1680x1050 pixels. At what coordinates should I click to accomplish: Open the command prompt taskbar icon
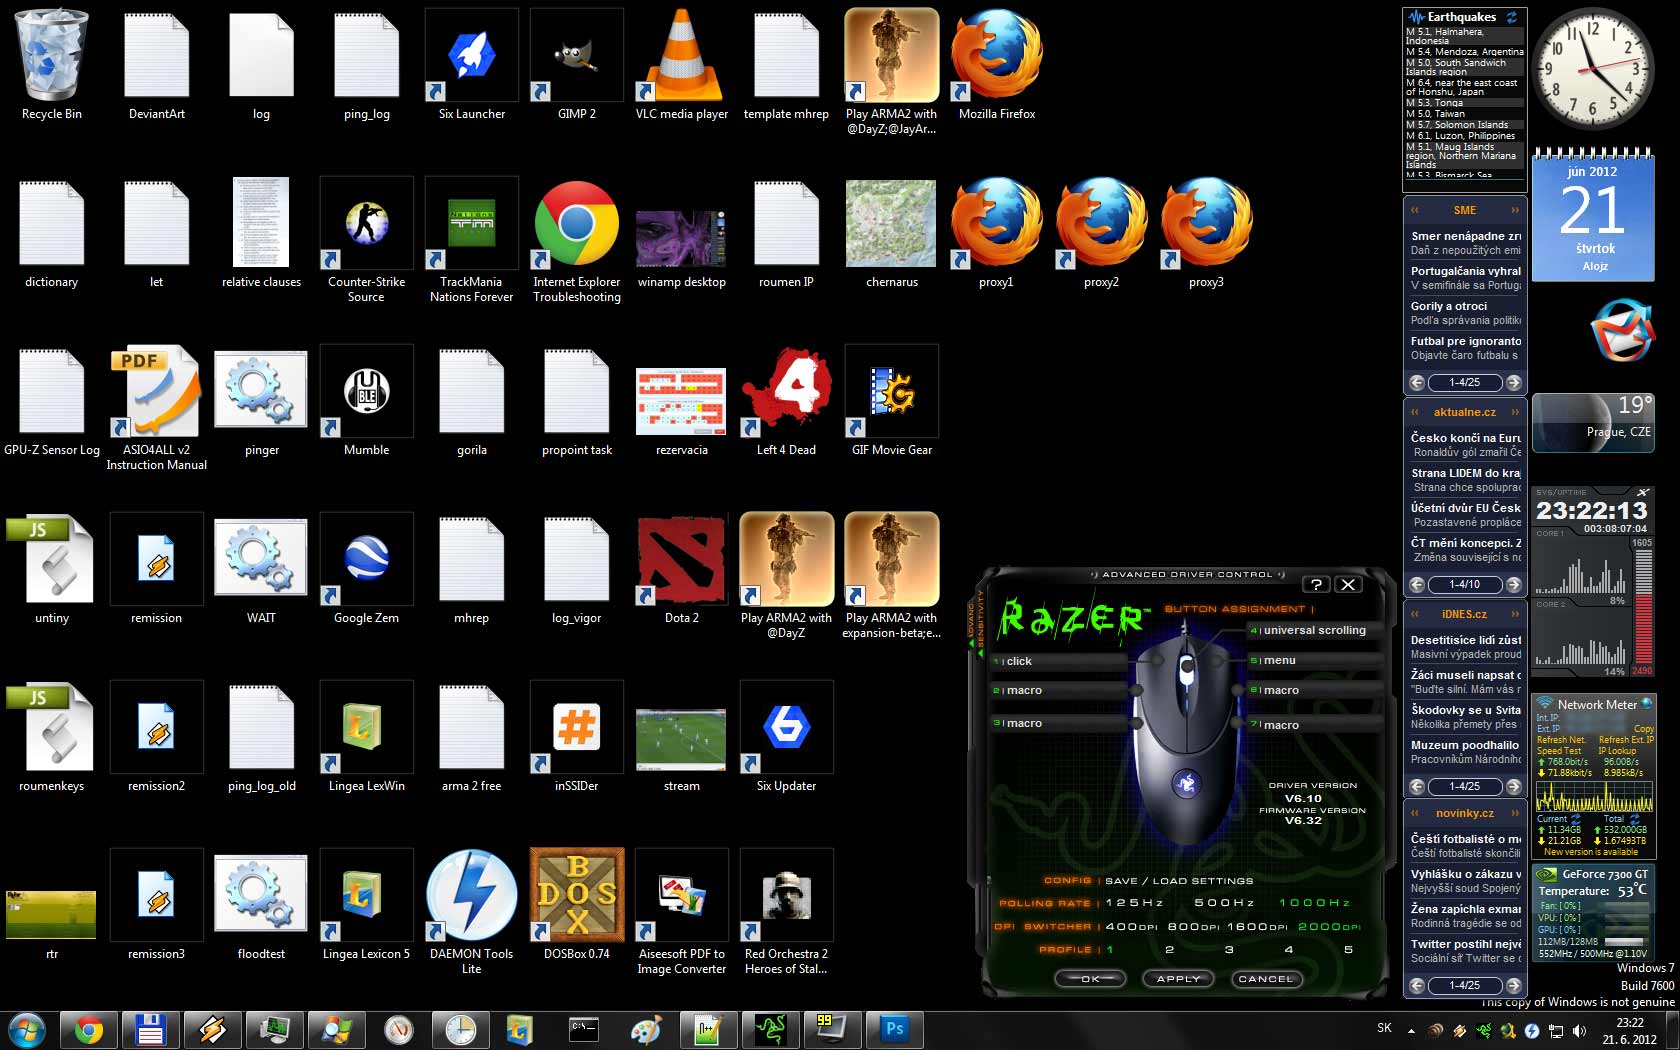(x=584, y=1029)
